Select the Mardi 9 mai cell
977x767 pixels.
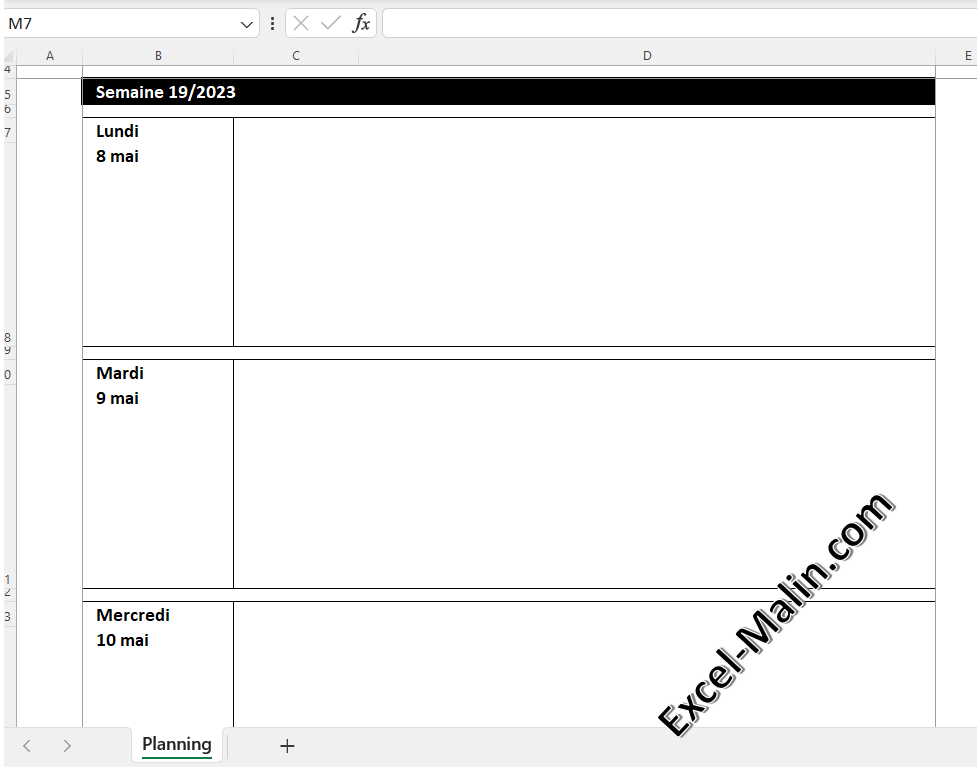(x=158, y=474)
